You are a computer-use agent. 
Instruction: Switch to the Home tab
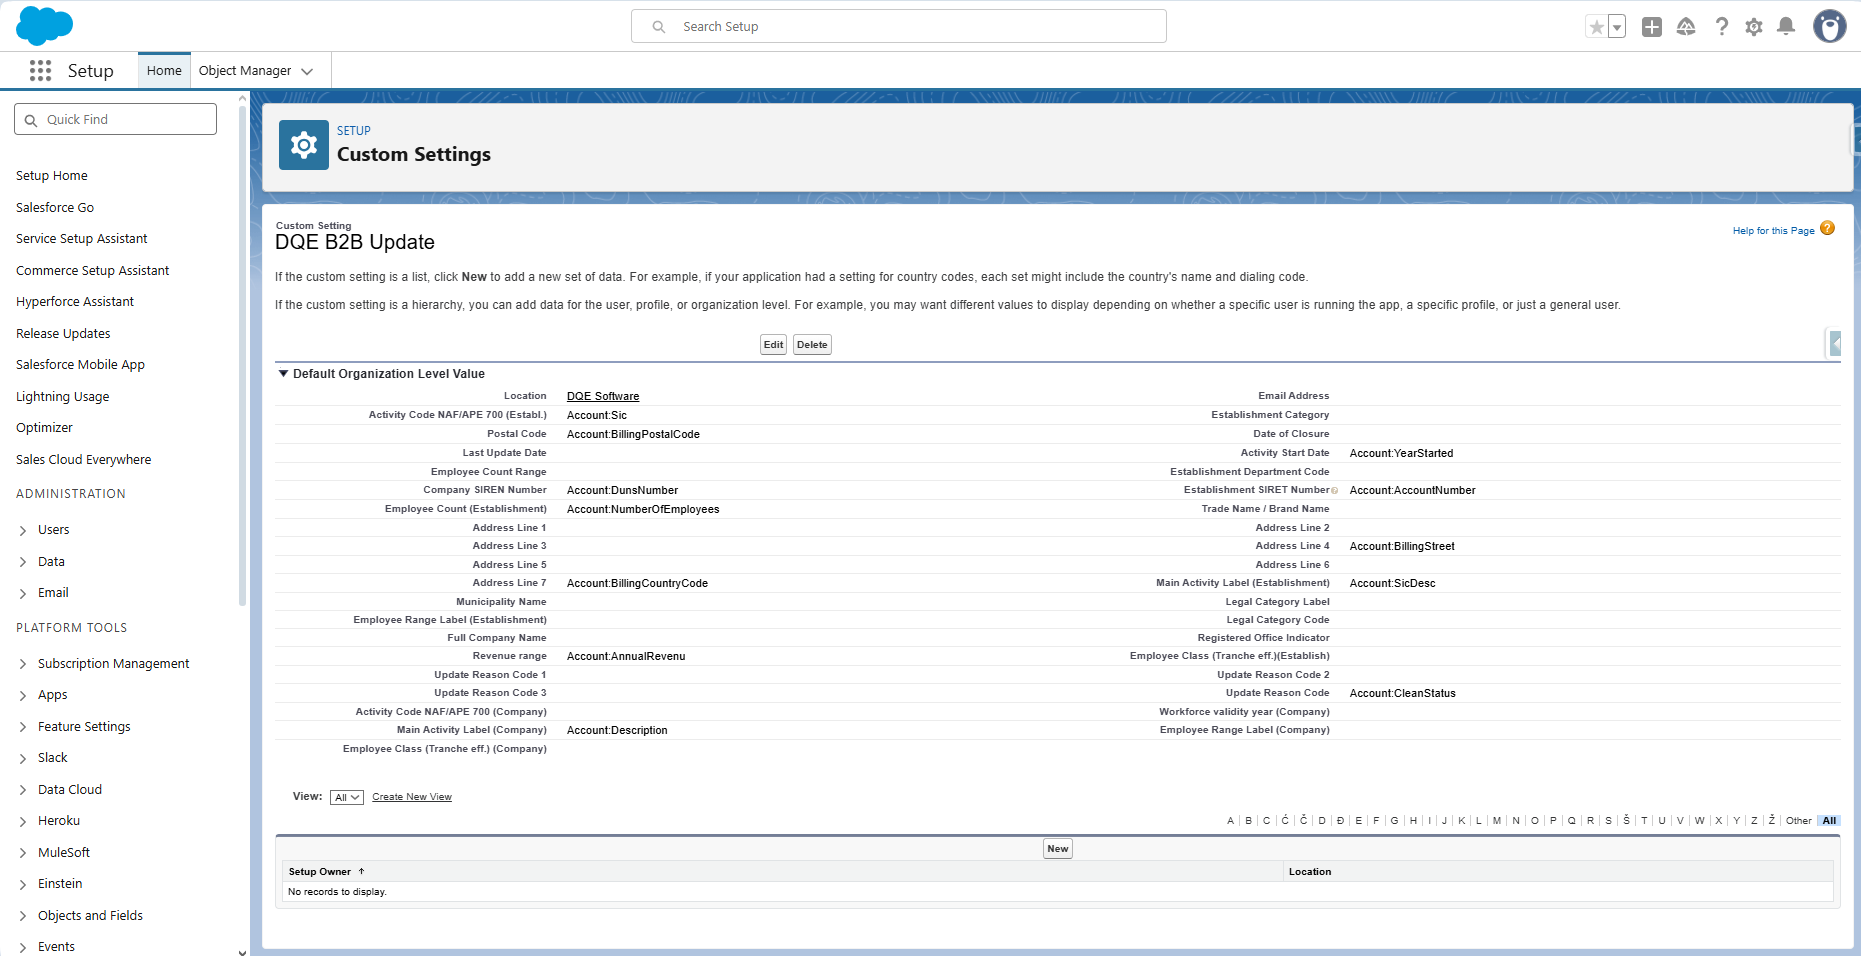click(164, 70)
